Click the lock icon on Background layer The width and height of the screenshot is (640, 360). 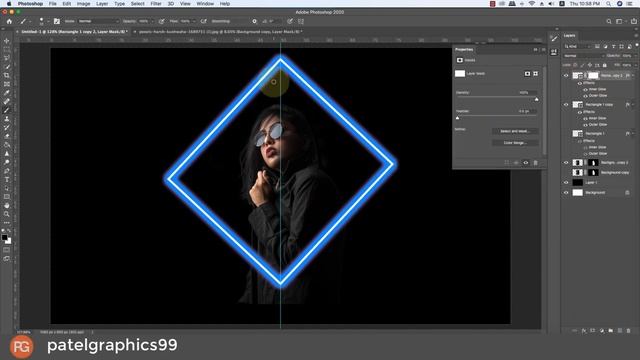pos(627,193)
